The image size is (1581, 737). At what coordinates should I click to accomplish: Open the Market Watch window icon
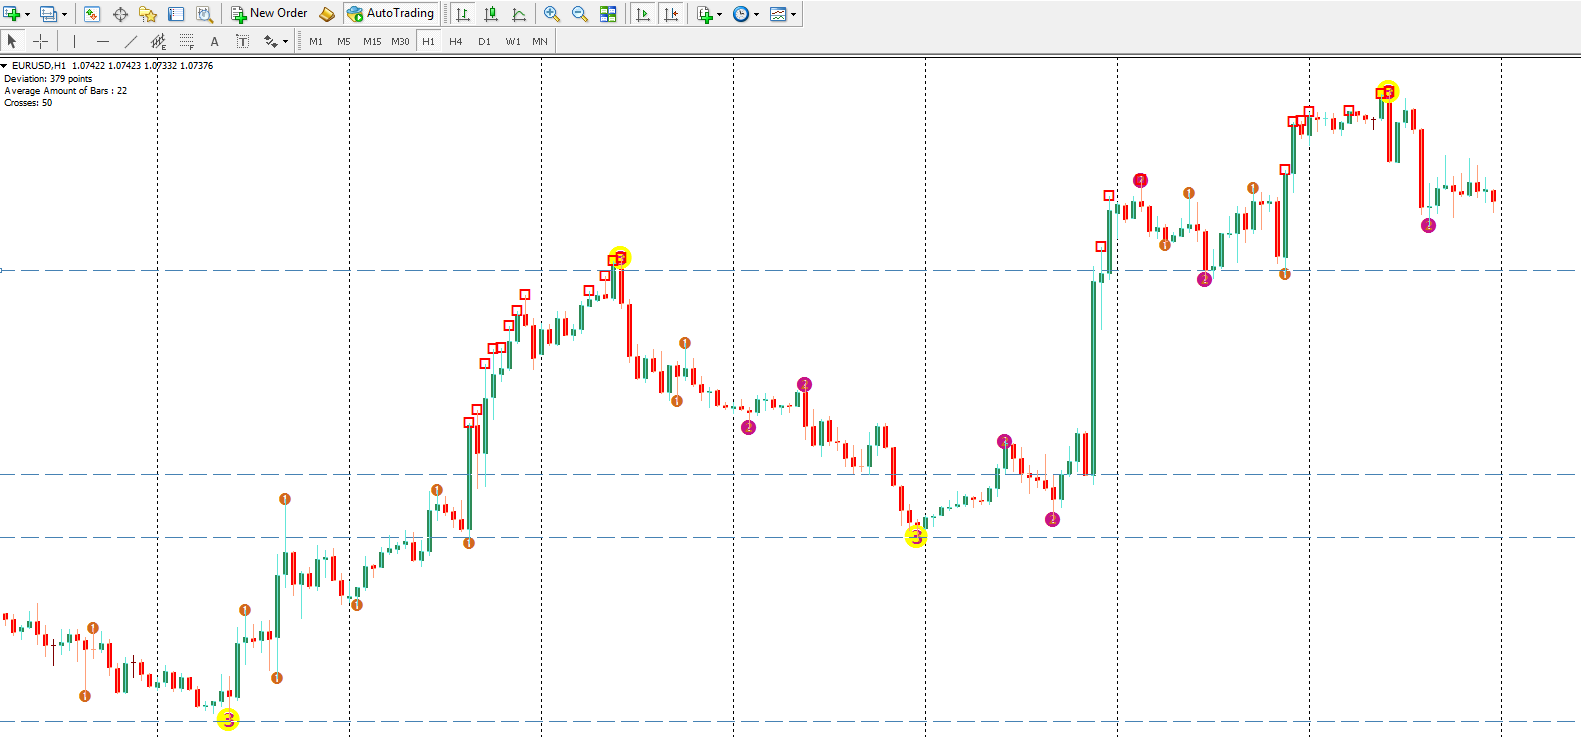click(92, 14)
